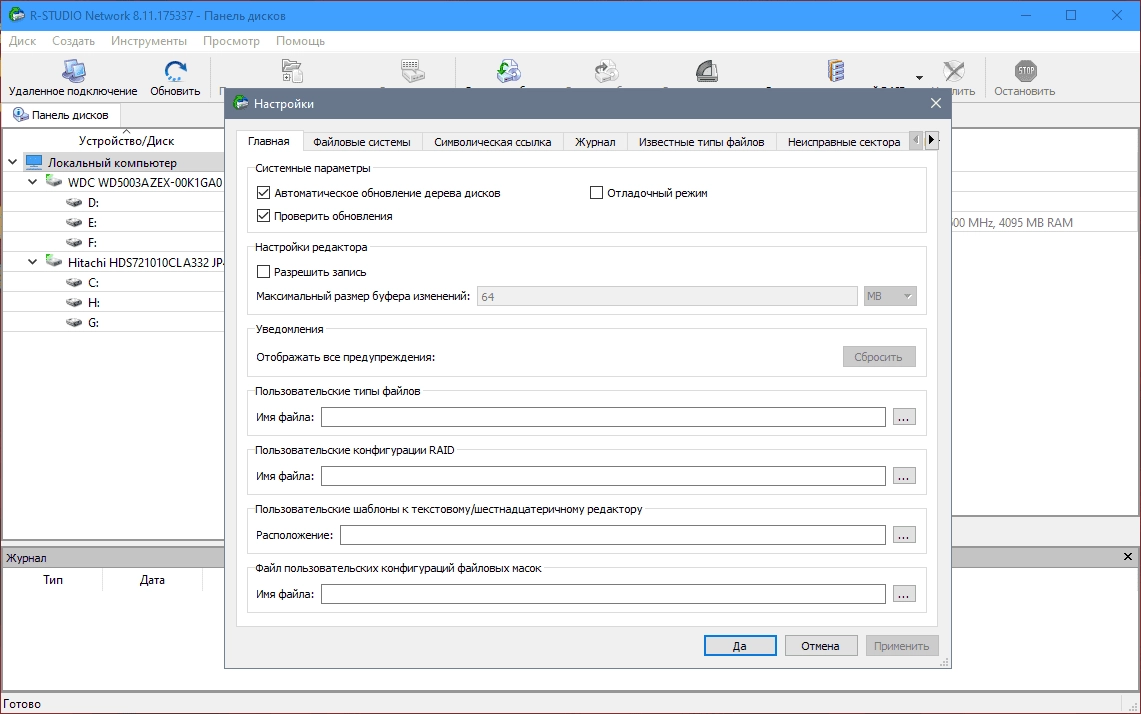Close the Настройки dialog
This screenshot has width=1141, height=714.
tap(936, 103)
